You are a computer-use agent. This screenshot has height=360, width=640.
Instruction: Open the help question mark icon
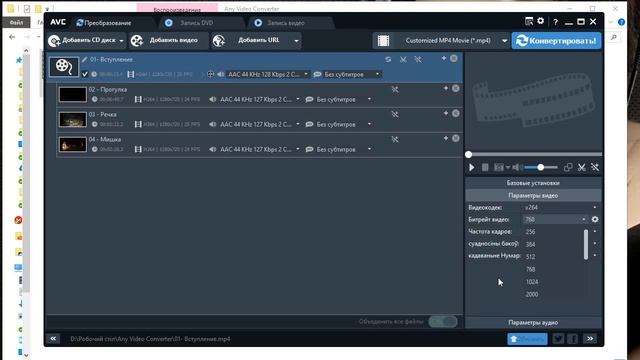[x=556, y=22]
